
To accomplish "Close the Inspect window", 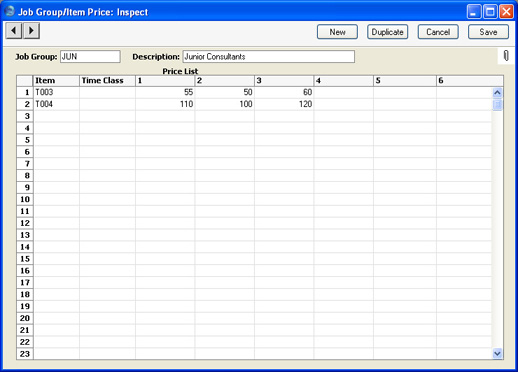I will pyautogui.click(x=506, y=12).
